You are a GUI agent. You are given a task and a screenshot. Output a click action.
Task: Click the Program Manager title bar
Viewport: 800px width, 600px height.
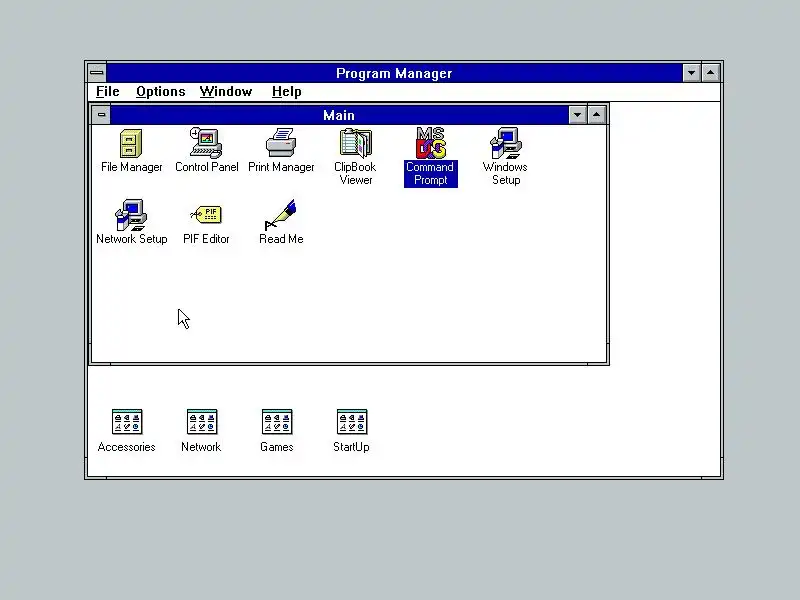click(394, 73)
